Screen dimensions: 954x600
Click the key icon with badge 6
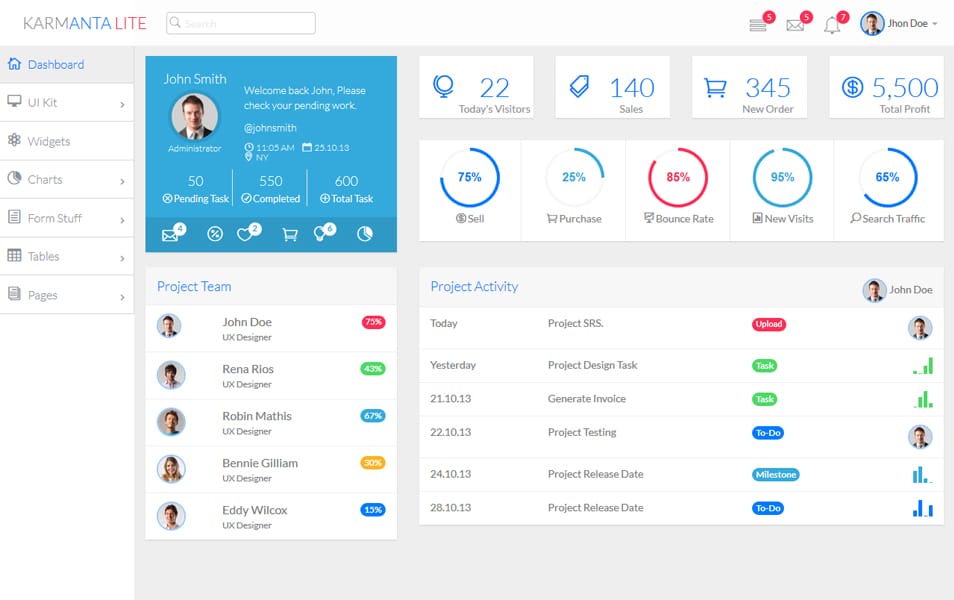tap(320, 234)
